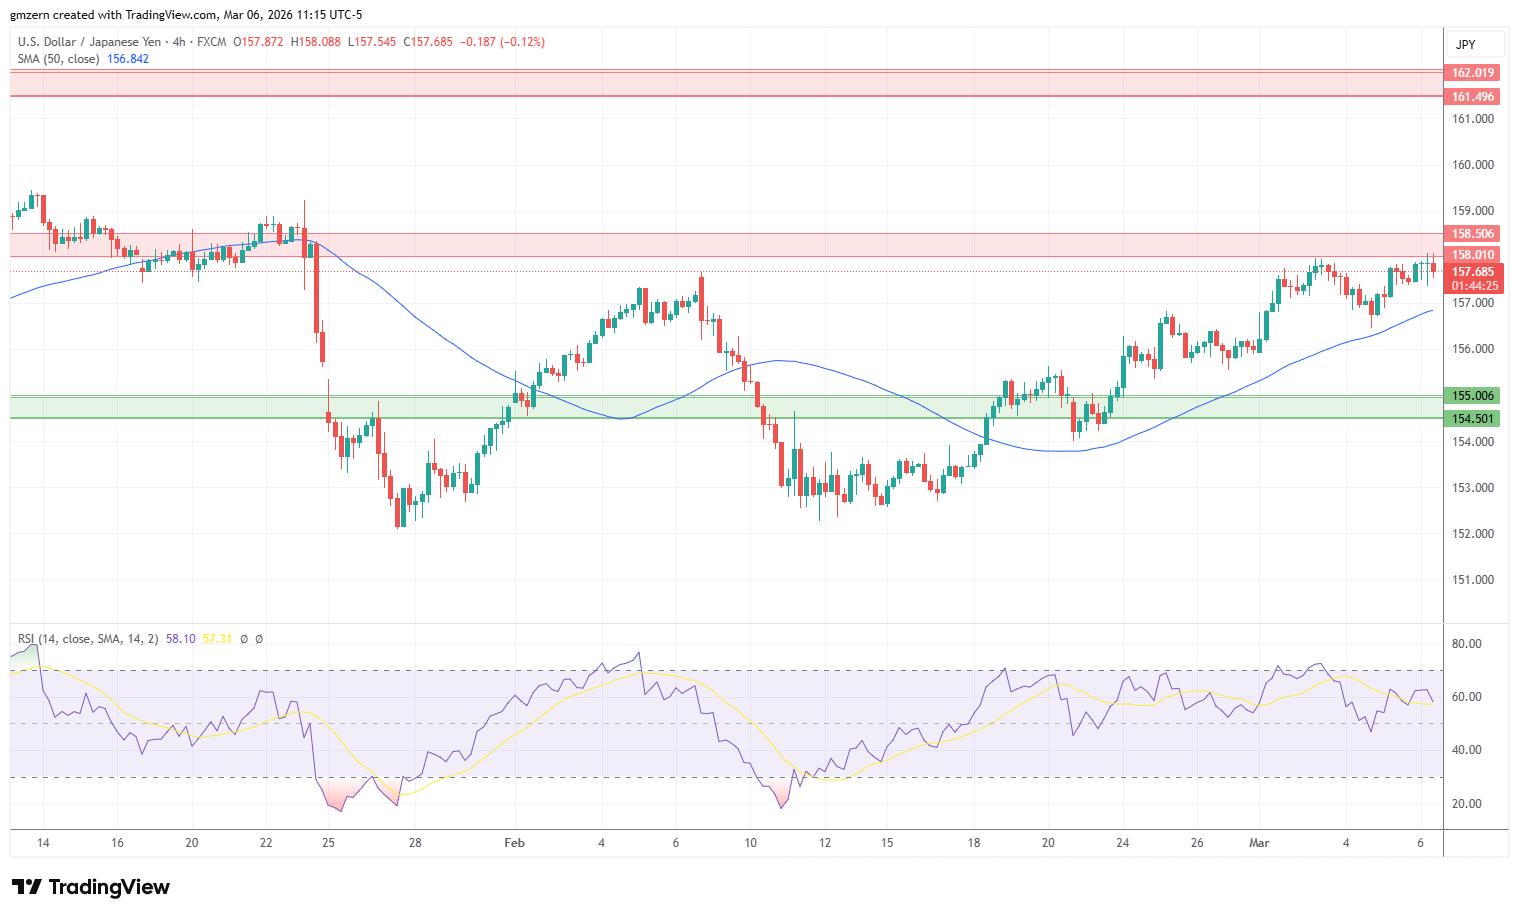This screenshot has height=917, width=1519.
Task: Click the 160.000 price axis tick
Action: click(x=1473, y=165)
